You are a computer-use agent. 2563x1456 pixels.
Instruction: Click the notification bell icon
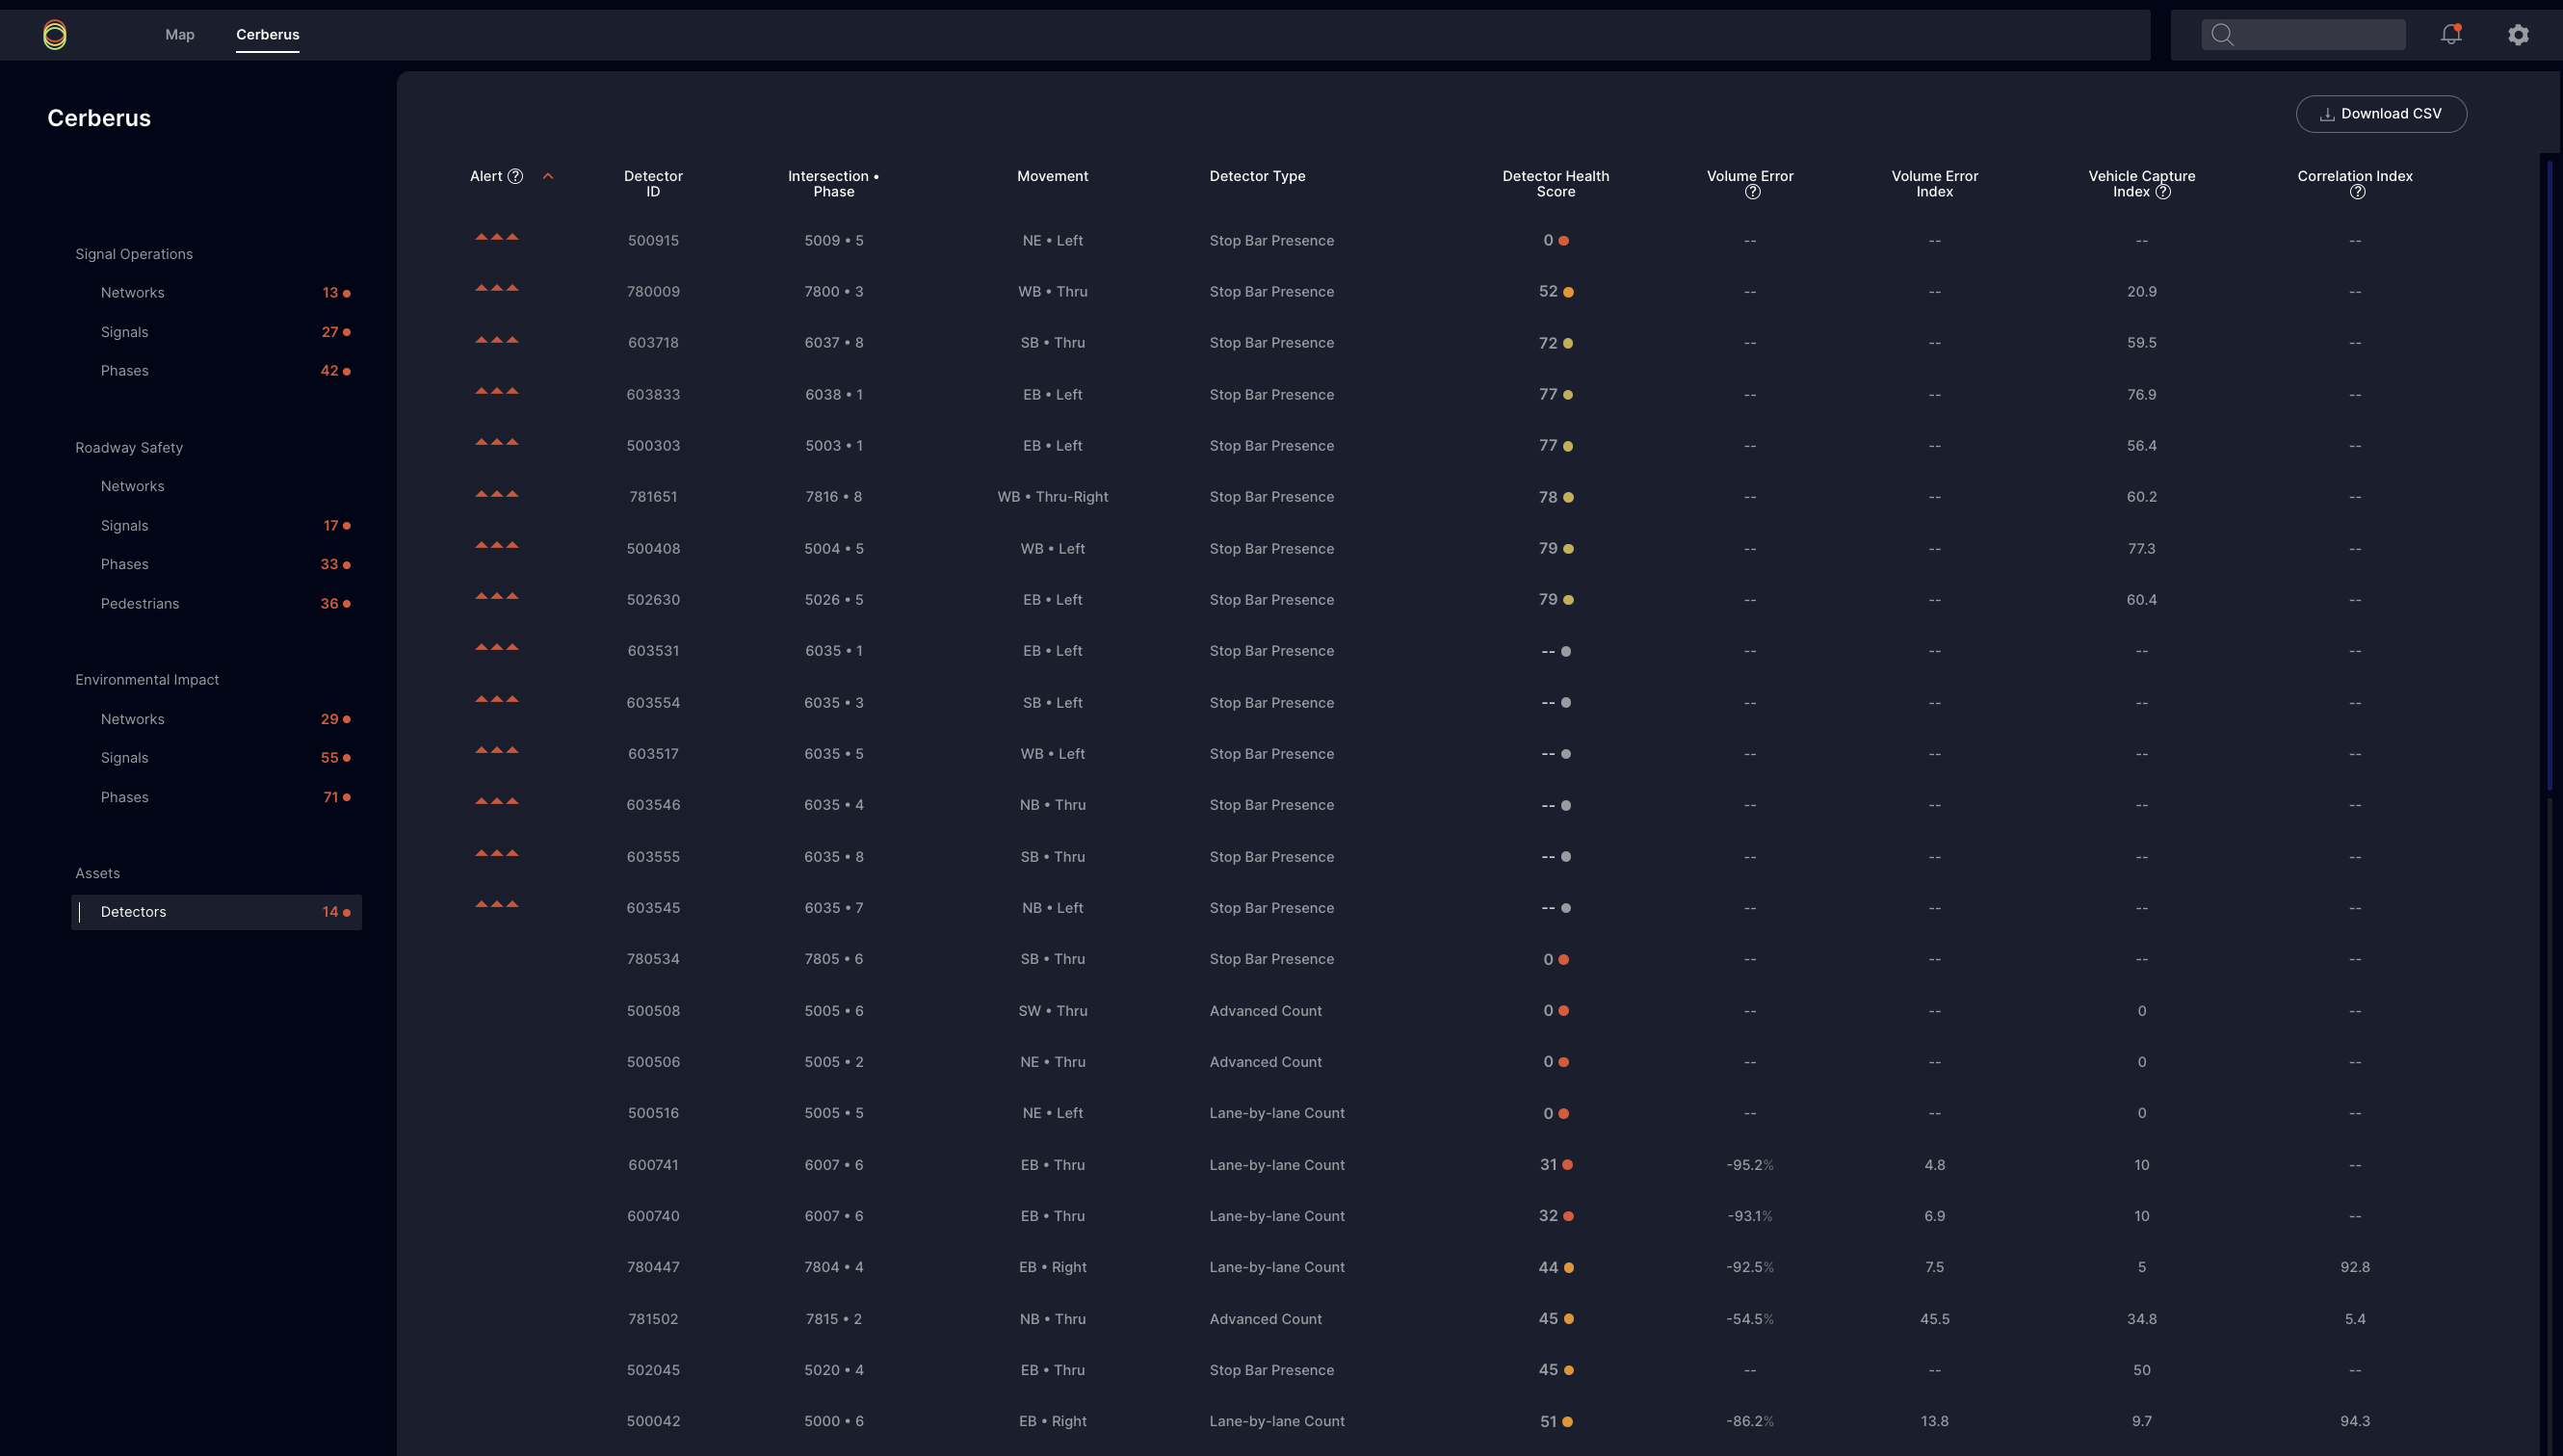pyautogui.click(x=2450, y=35)
